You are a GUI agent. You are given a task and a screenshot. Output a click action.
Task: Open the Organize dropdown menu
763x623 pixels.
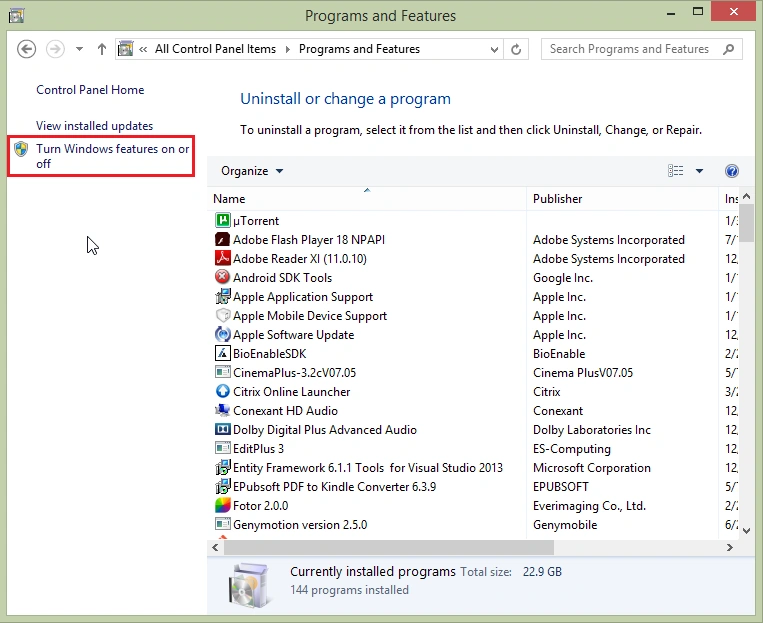pos(252,171)
